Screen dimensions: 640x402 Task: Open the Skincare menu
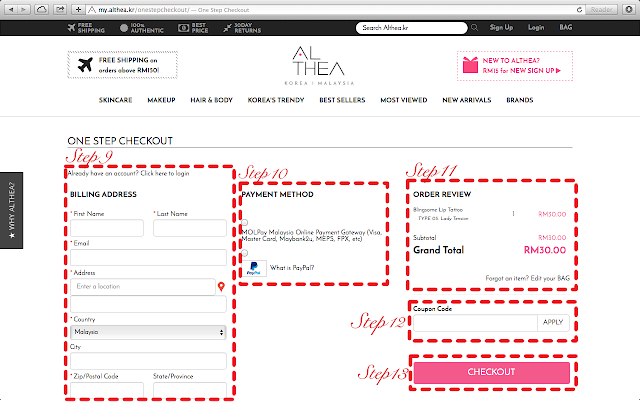point(116,100)
